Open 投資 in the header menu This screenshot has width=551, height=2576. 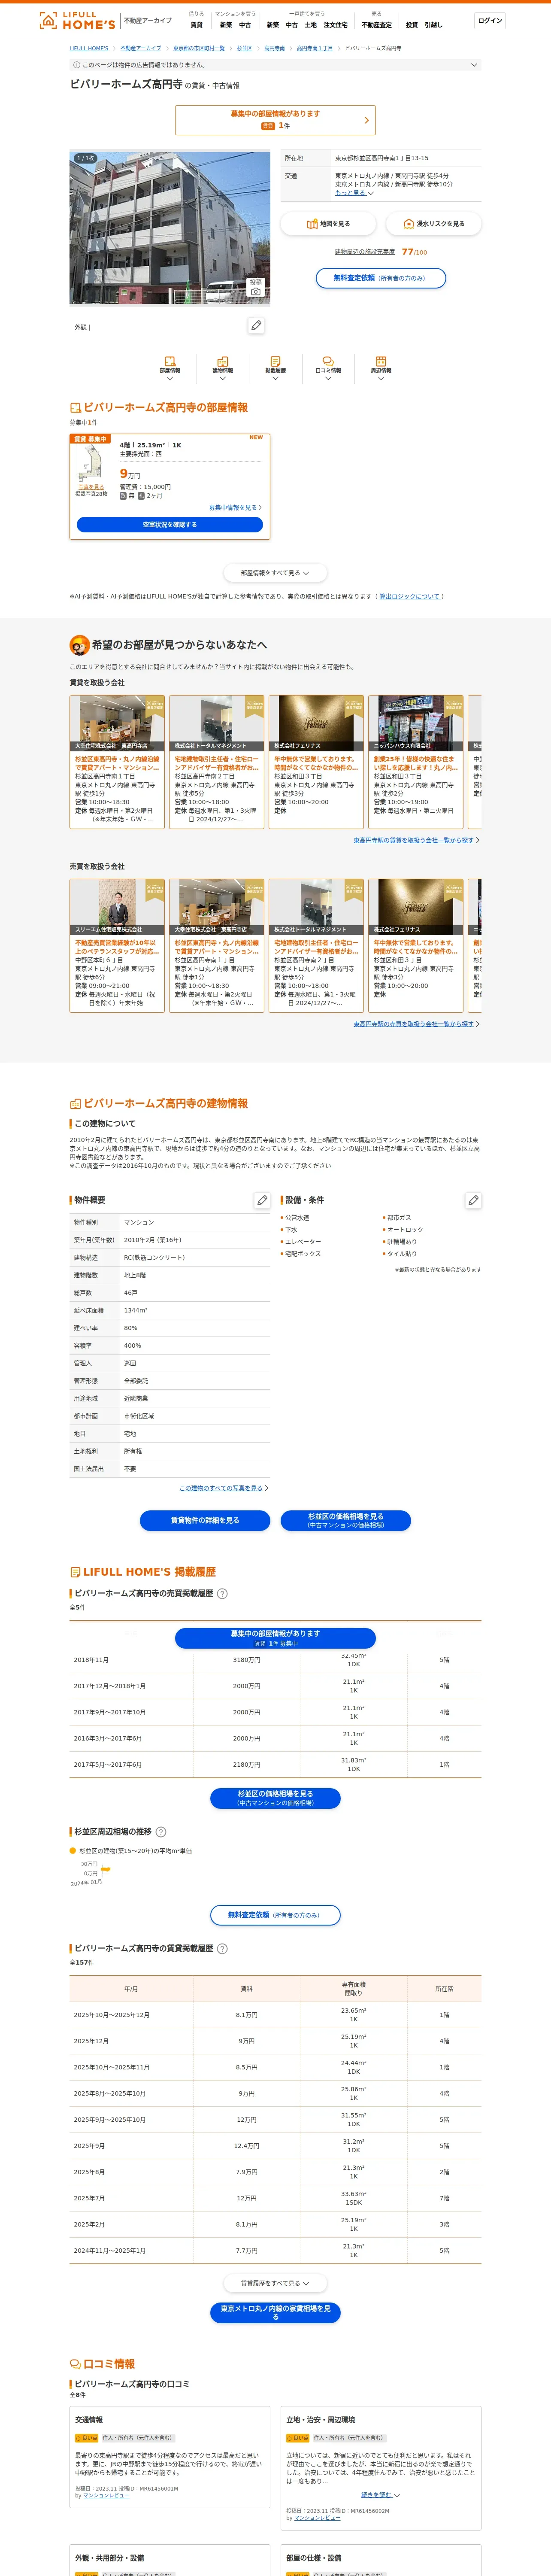(x=411, y=25)
